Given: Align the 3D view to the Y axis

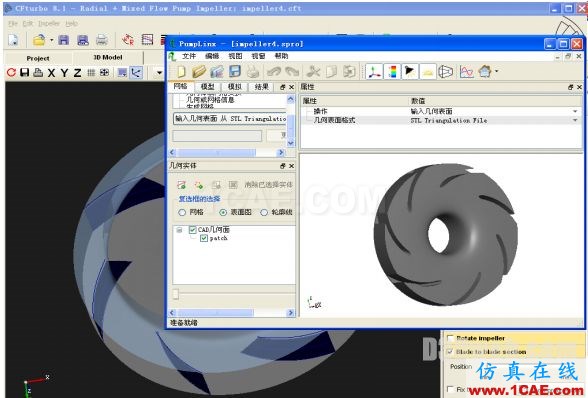Looking at the screenshot, I should 64,73.
